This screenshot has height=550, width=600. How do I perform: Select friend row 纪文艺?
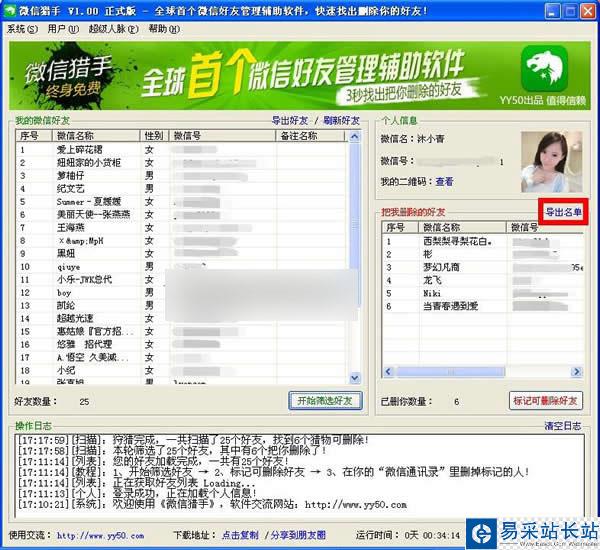pyautogui.click(x=182, y=189)
